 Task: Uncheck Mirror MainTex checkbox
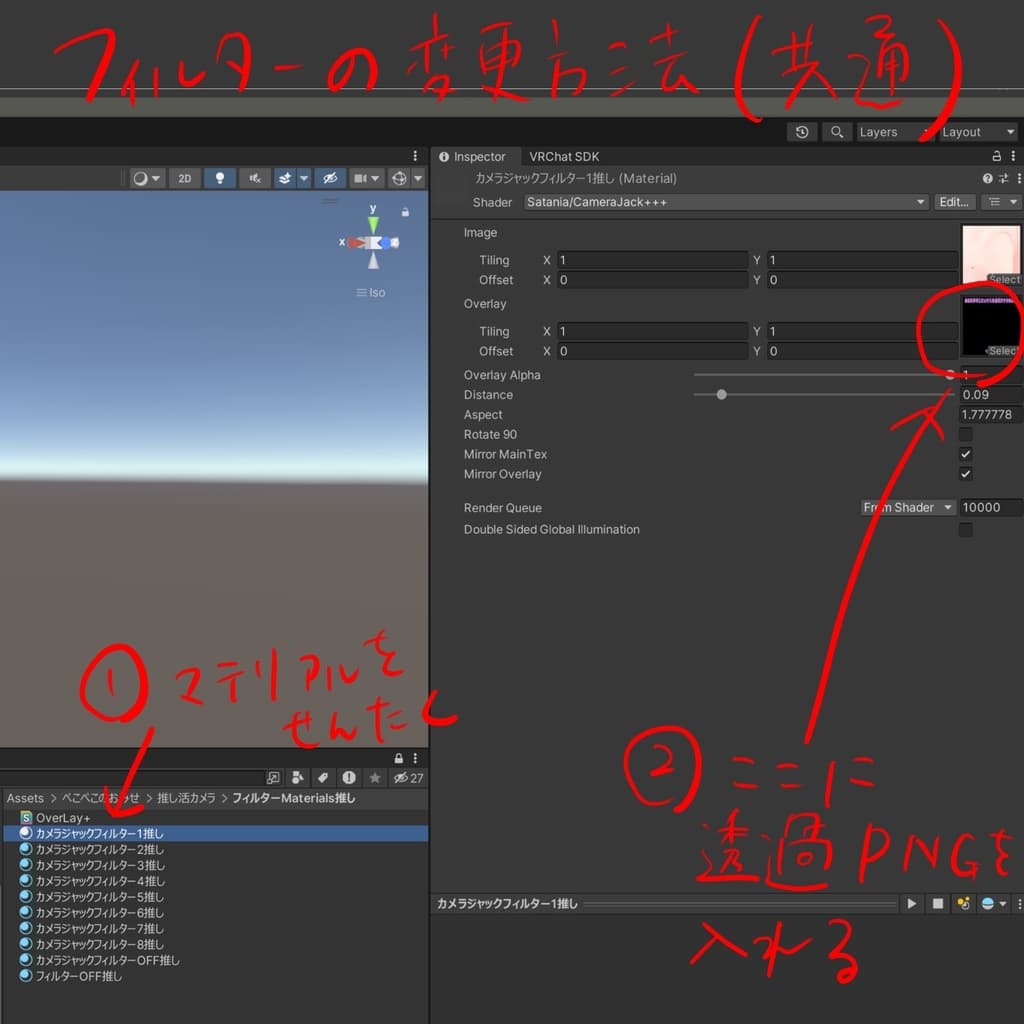tap(965, 454)
